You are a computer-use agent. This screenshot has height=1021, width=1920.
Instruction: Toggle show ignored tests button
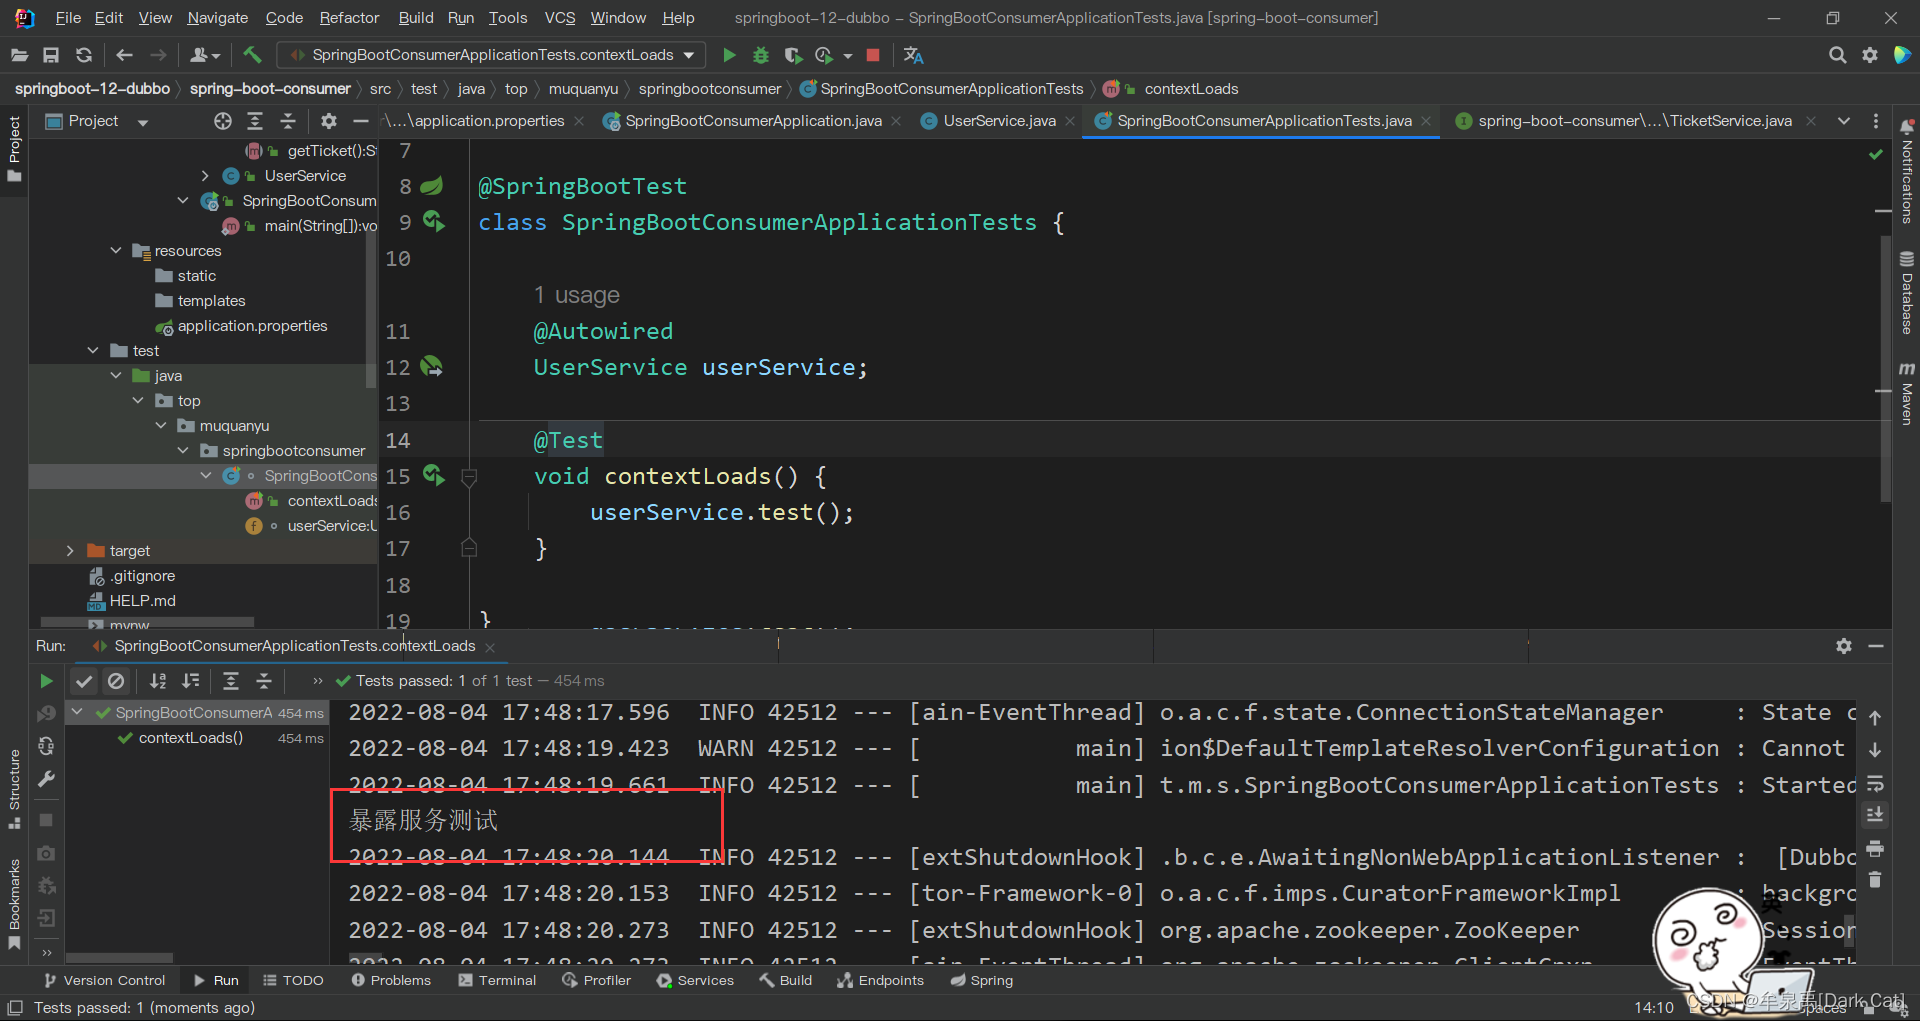click(116, 681)
